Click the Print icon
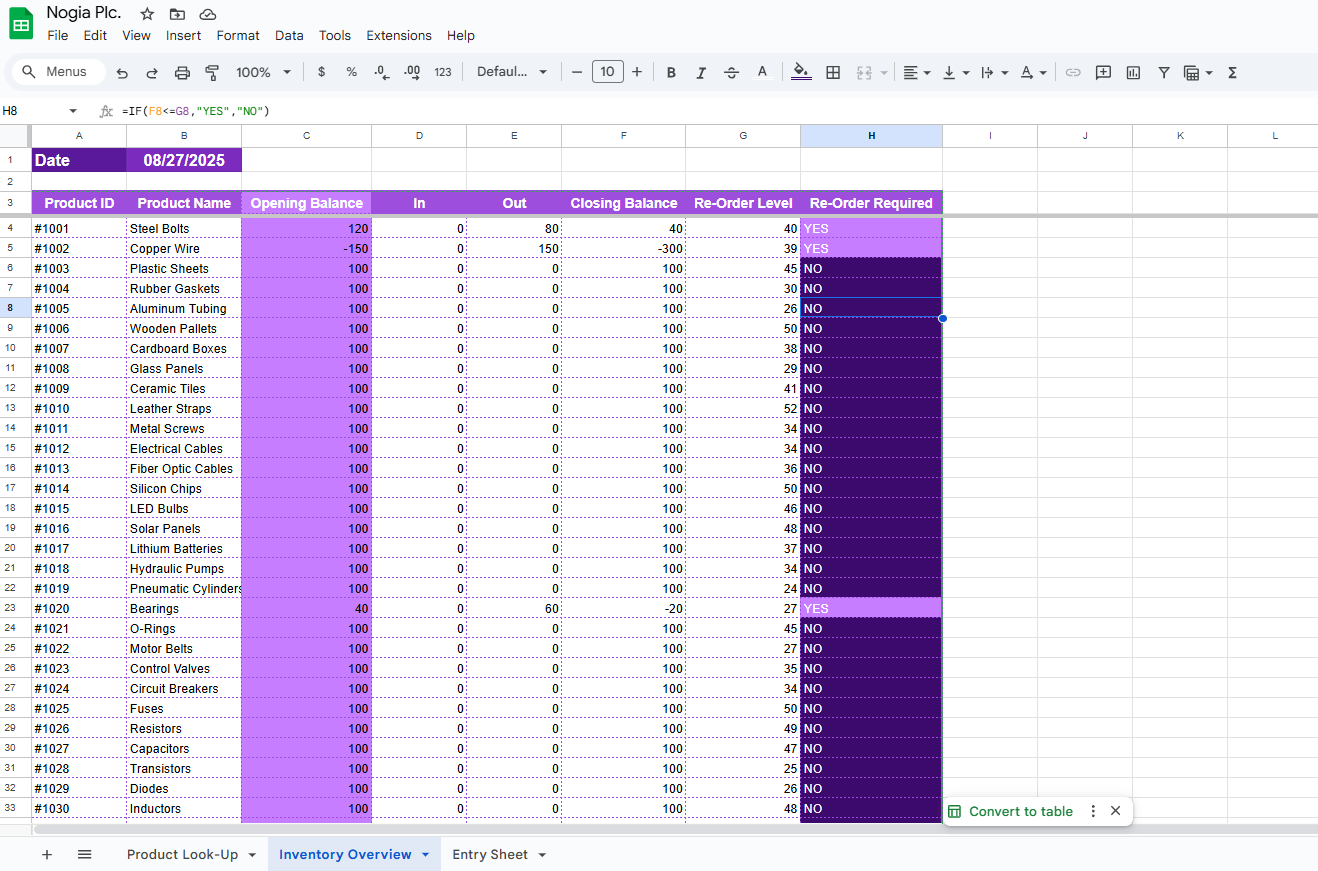The width and height of the screenshot is (1318, 871). click(x=182, y=72)
